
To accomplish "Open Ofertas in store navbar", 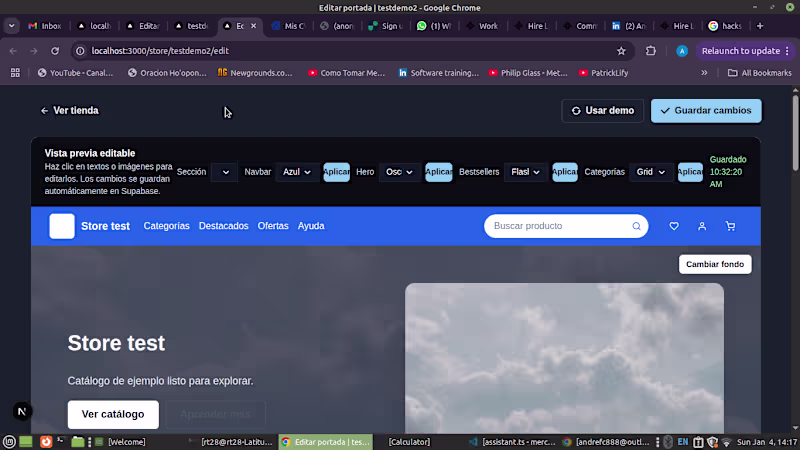I will point(273,226).
